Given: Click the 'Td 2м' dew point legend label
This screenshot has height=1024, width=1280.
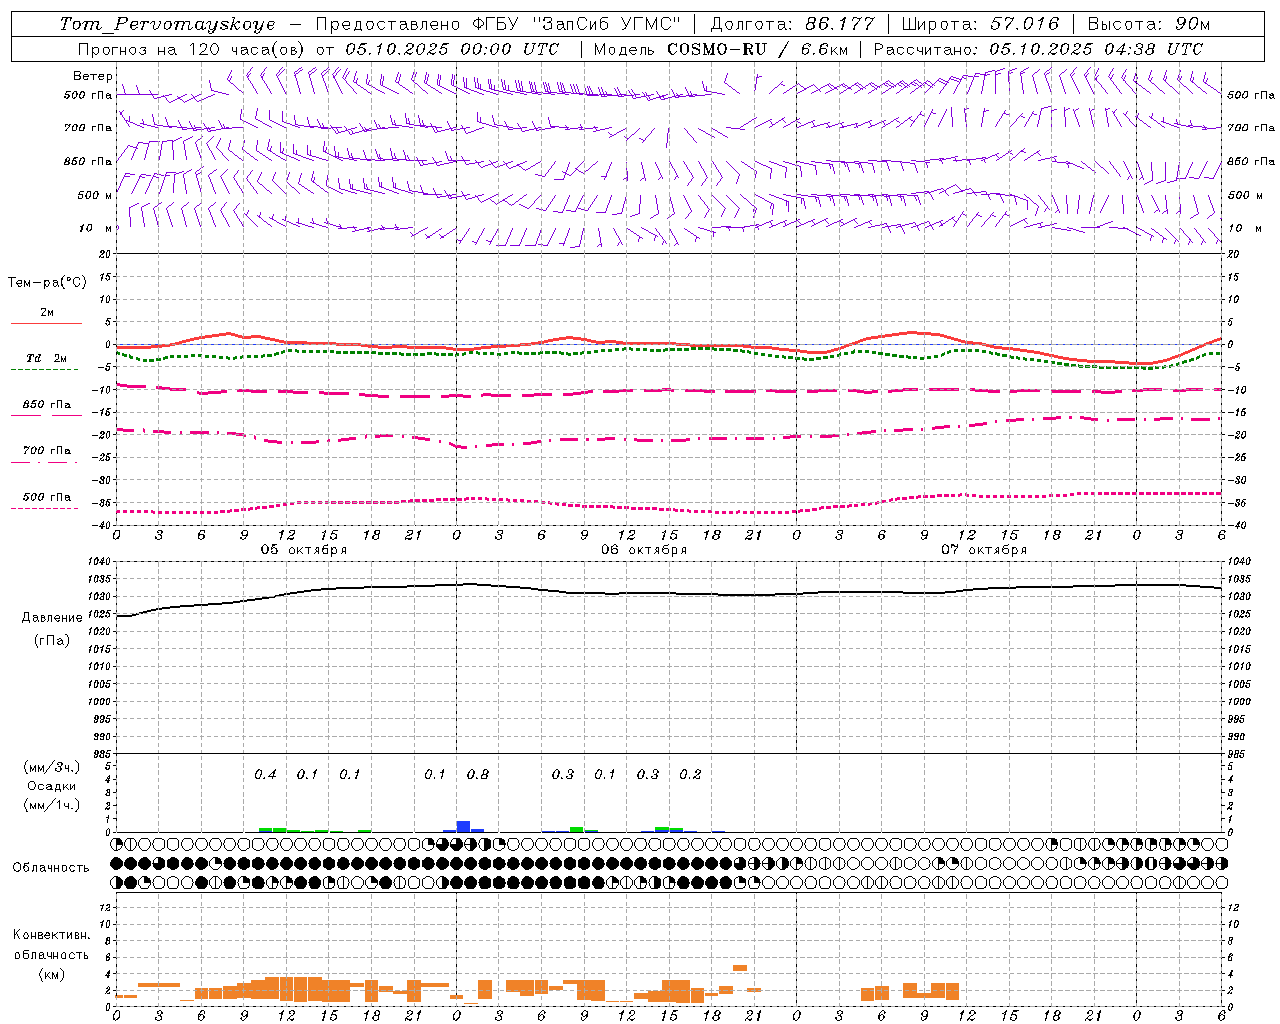Looking at the screenshot, I should click(x=47, y=358).
